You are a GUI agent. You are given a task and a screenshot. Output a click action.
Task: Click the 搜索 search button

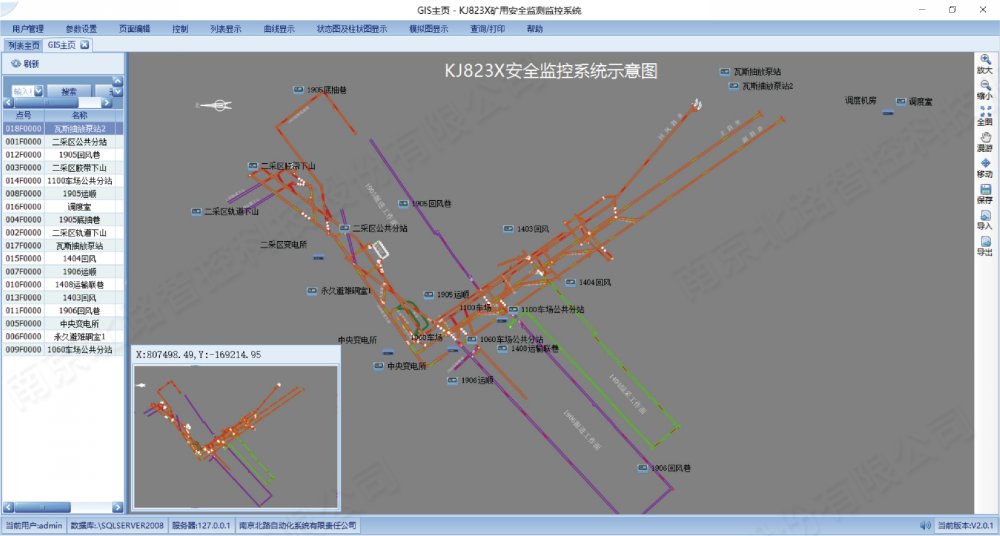point(68,91)
